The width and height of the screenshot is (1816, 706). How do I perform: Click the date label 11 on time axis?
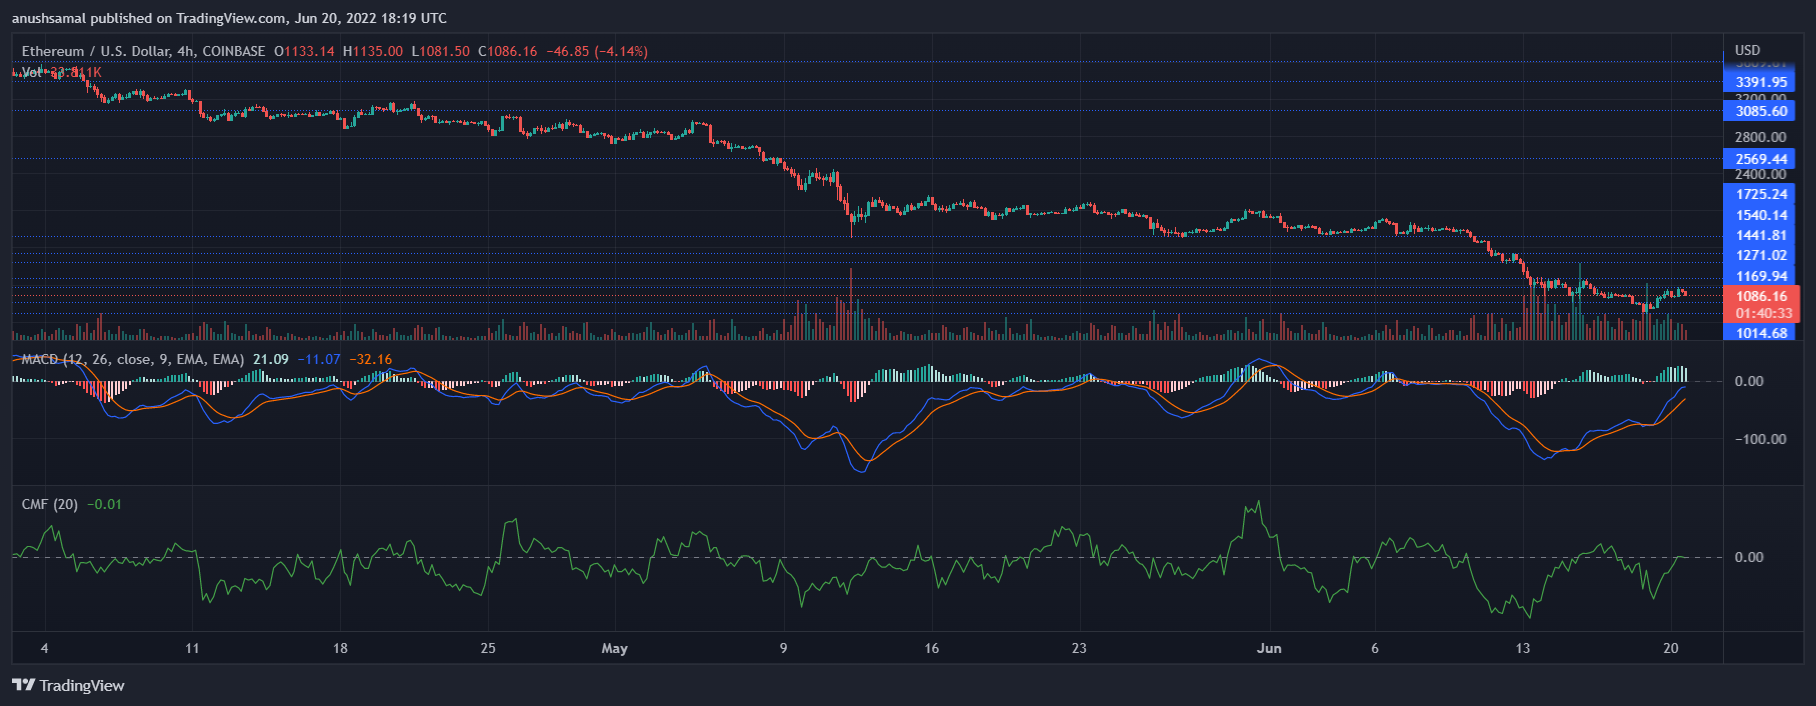coord(192,648)
